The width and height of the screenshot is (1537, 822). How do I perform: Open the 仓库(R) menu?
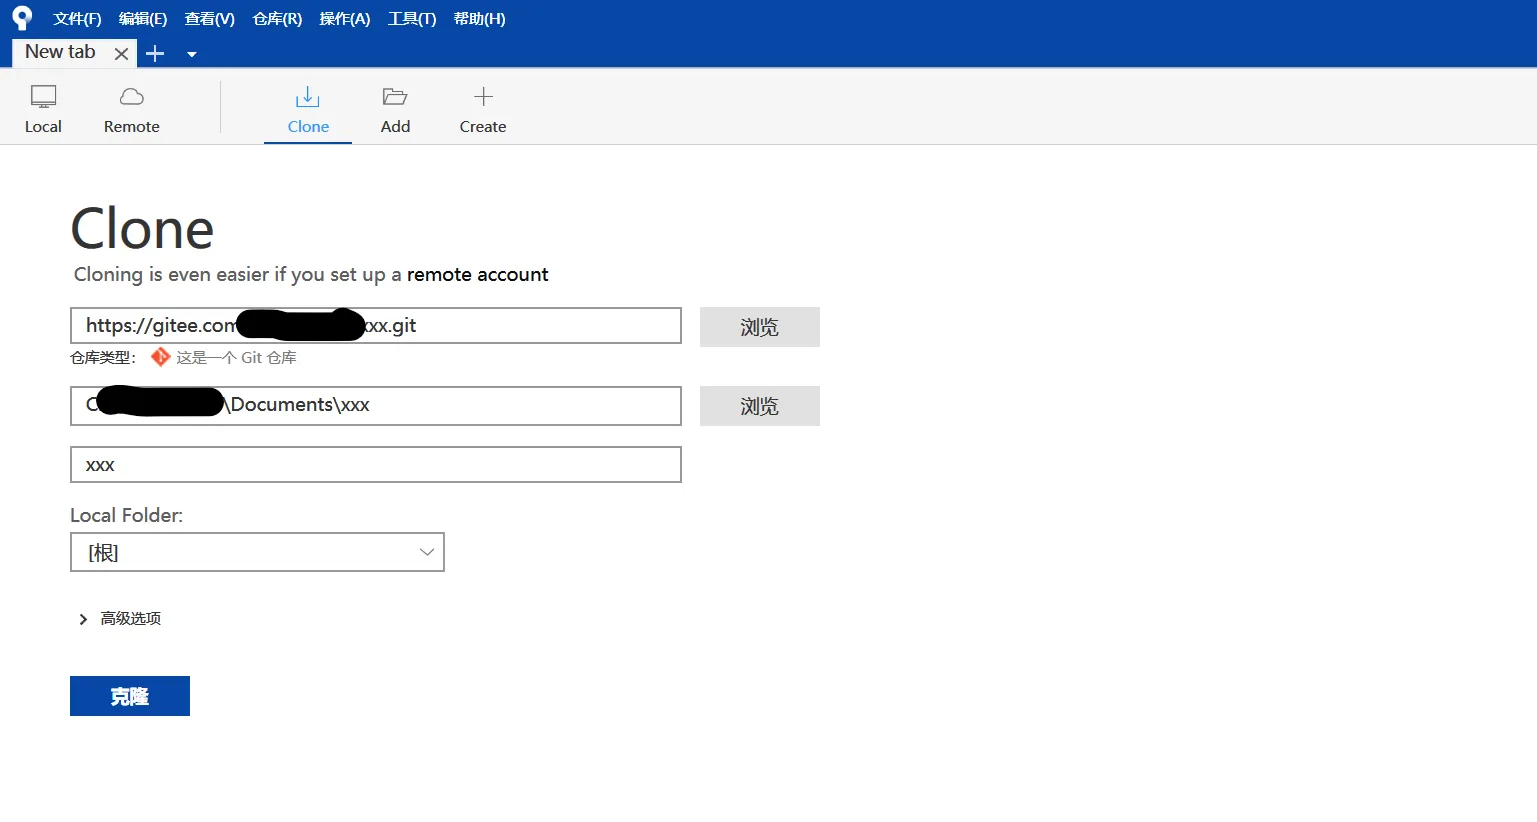[277, 19]
